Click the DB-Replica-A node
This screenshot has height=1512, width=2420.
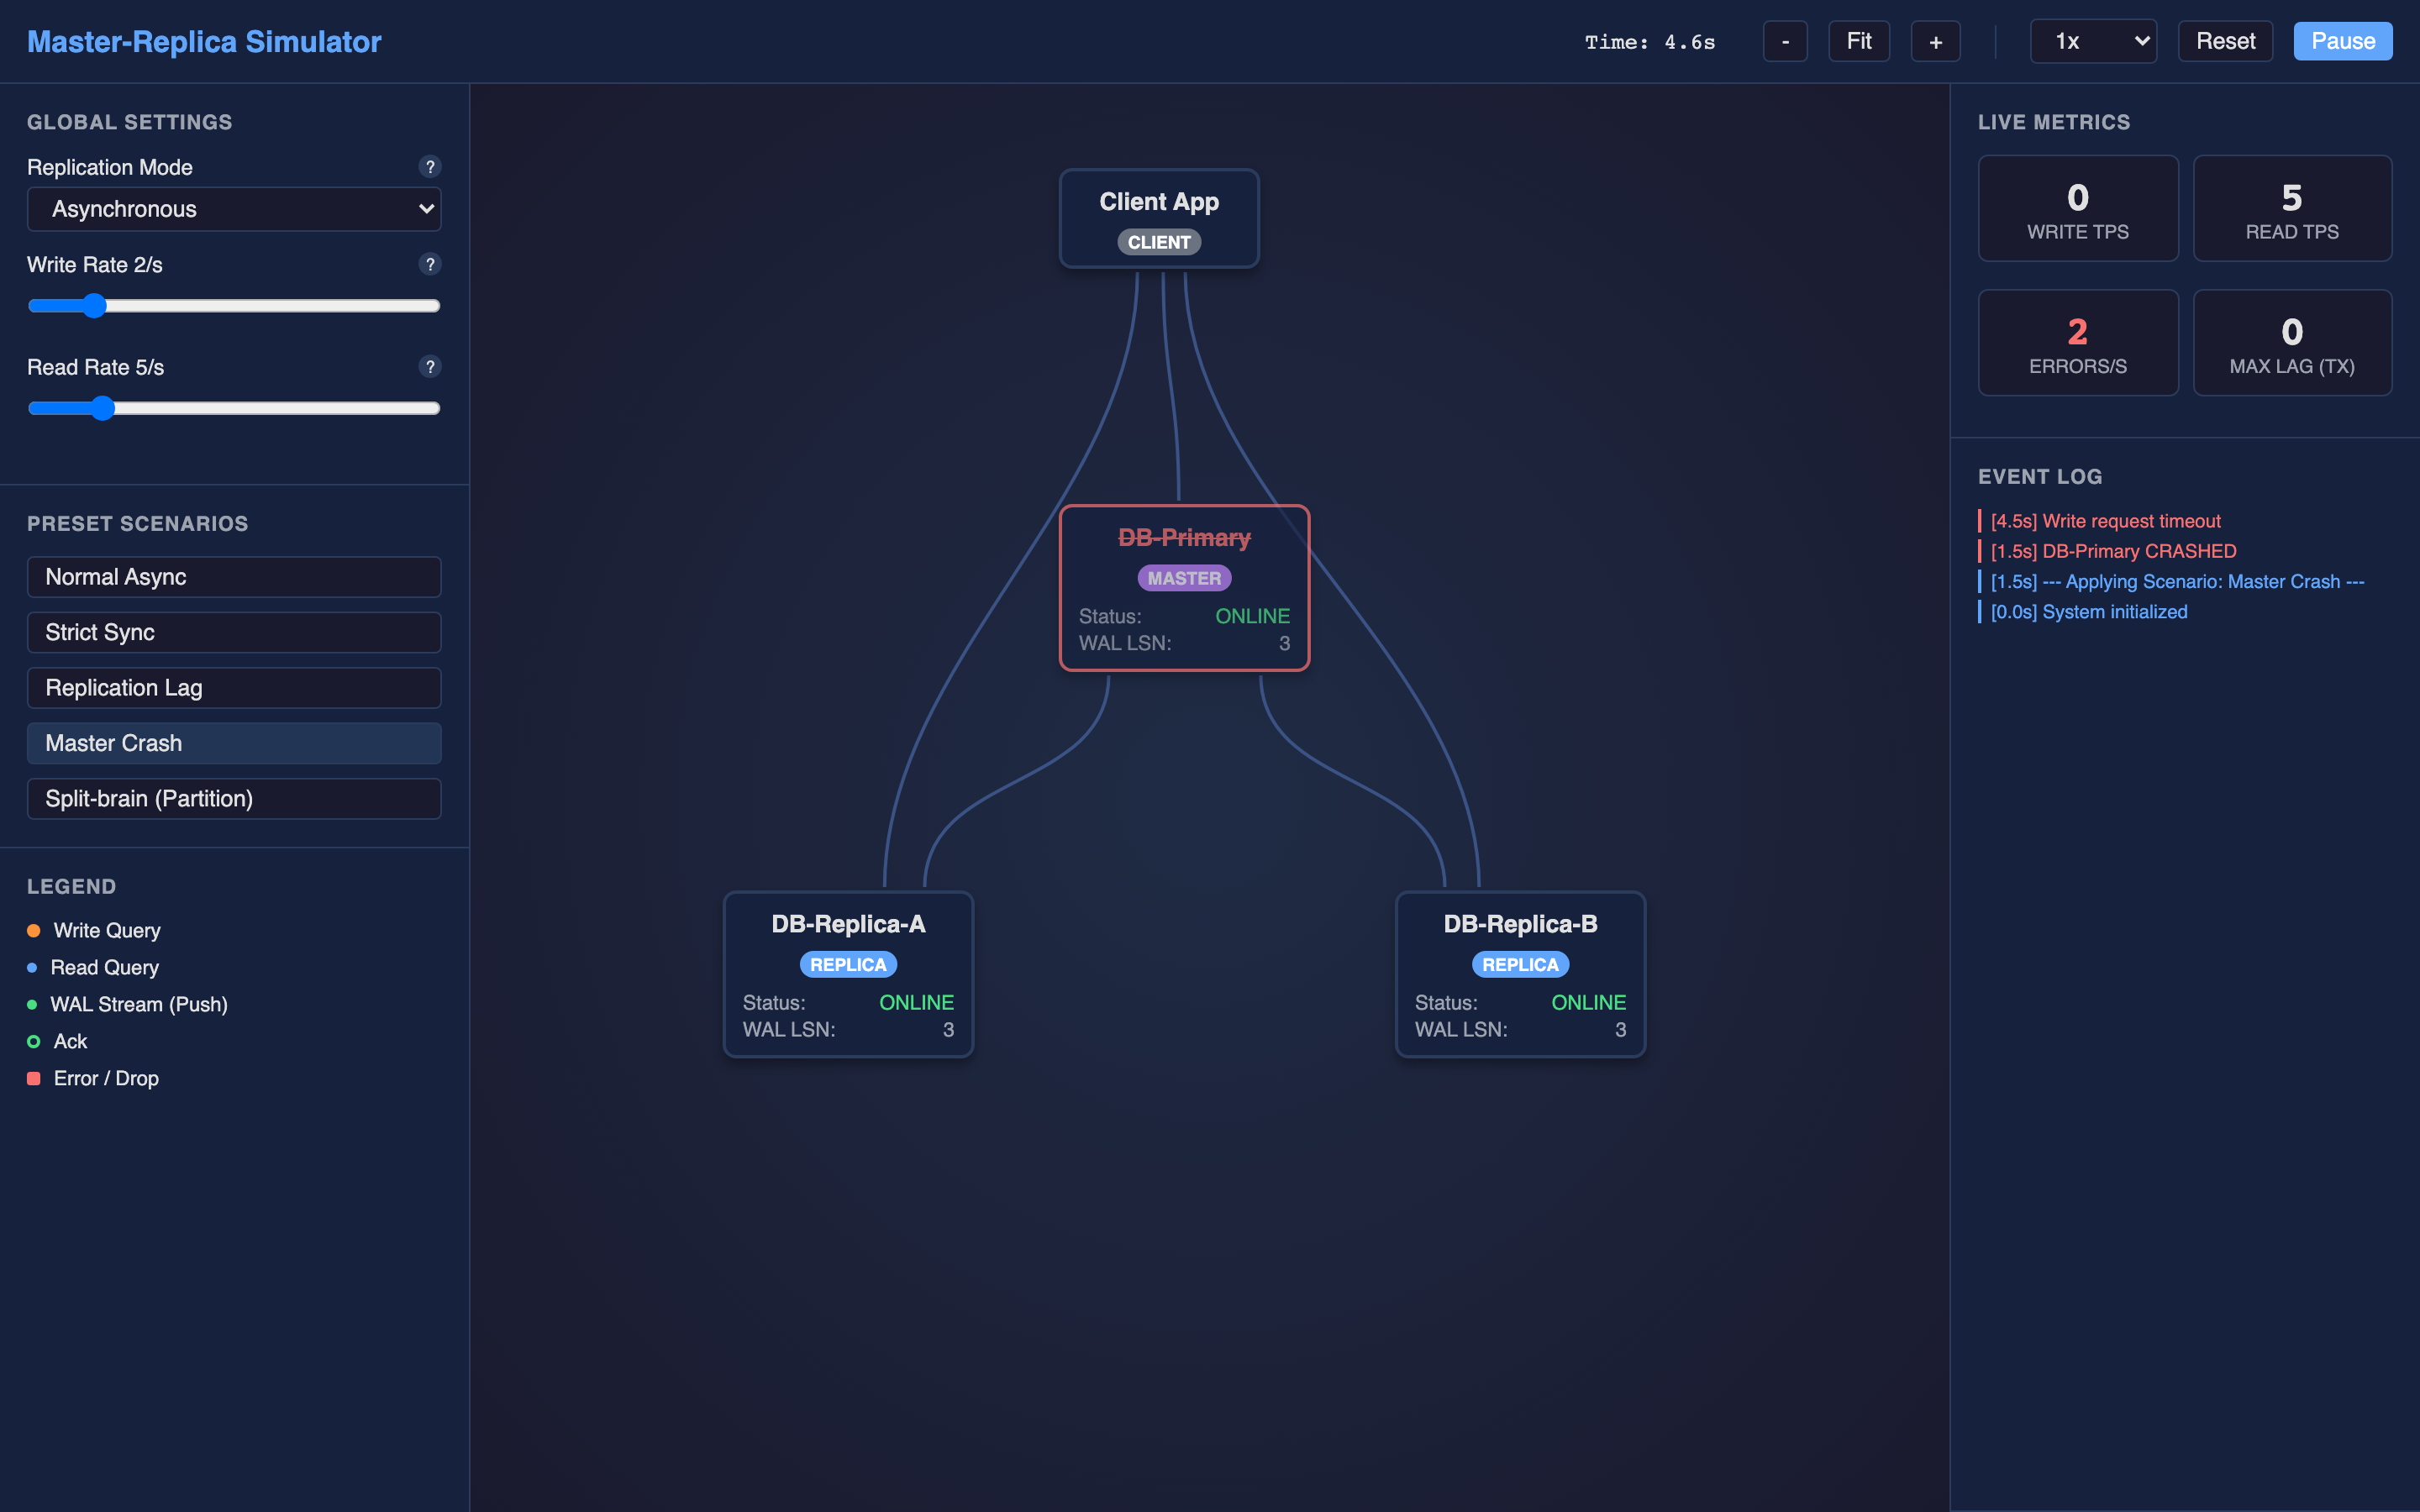(848, 974)
